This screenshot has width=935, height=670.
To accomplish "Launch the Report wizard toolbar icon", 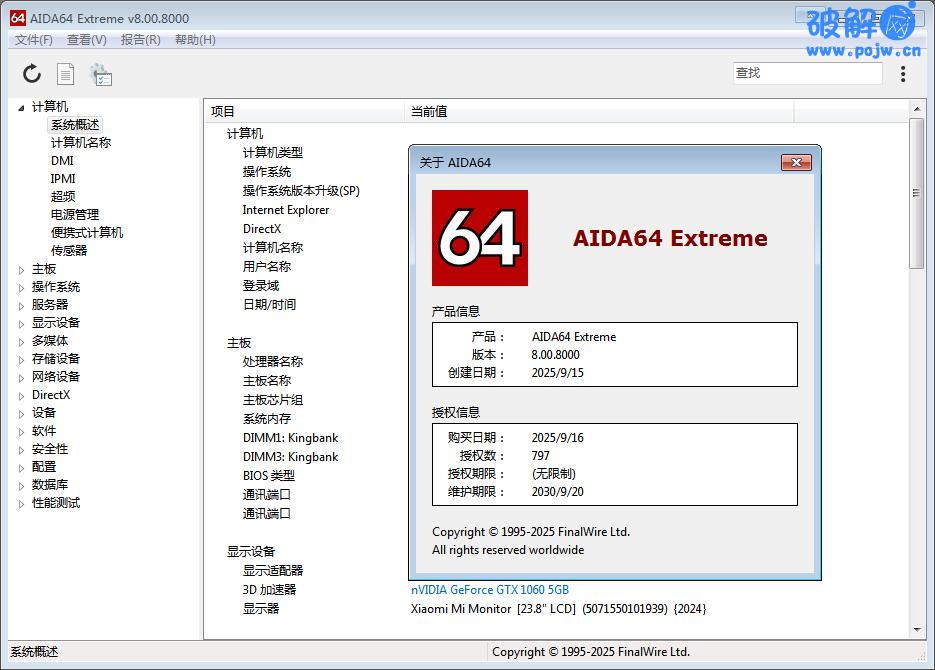I will 99,73.
